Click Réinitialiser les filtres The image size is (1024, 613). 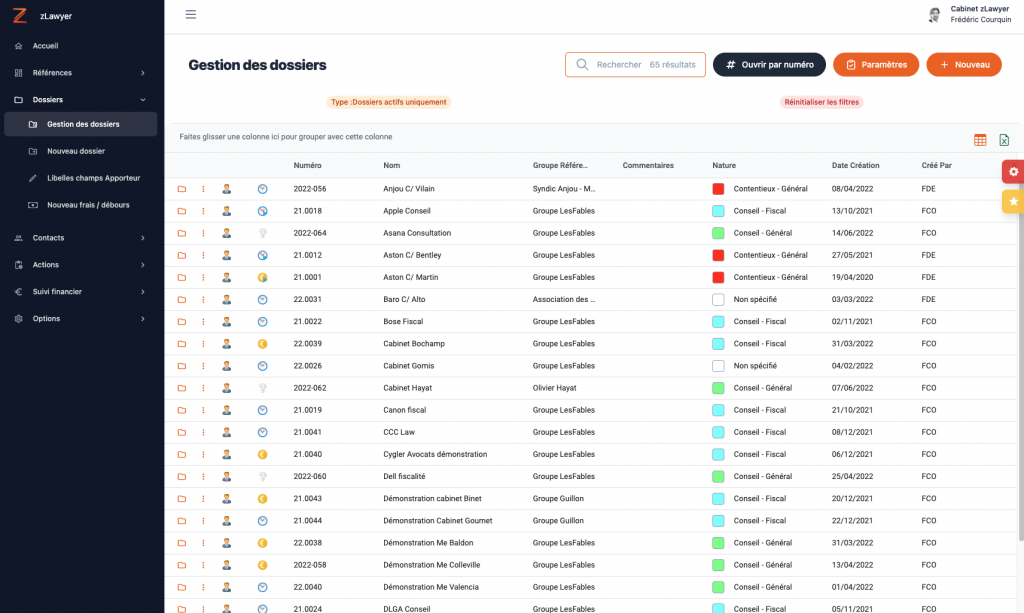[822, 102]
